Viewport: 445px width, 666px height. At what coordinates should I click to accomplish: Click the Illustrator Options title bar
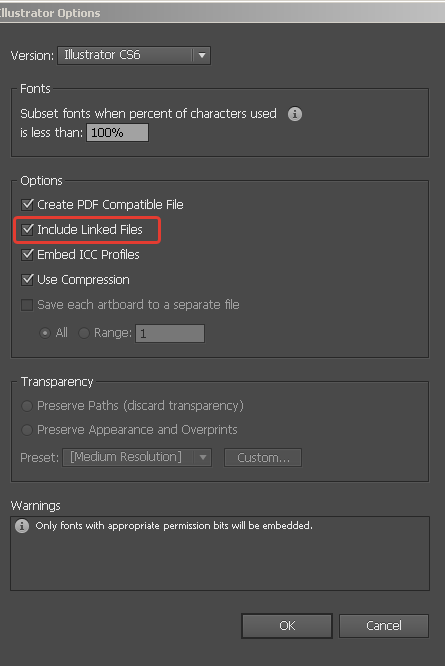pyautogui.click(x=222, y=13)
